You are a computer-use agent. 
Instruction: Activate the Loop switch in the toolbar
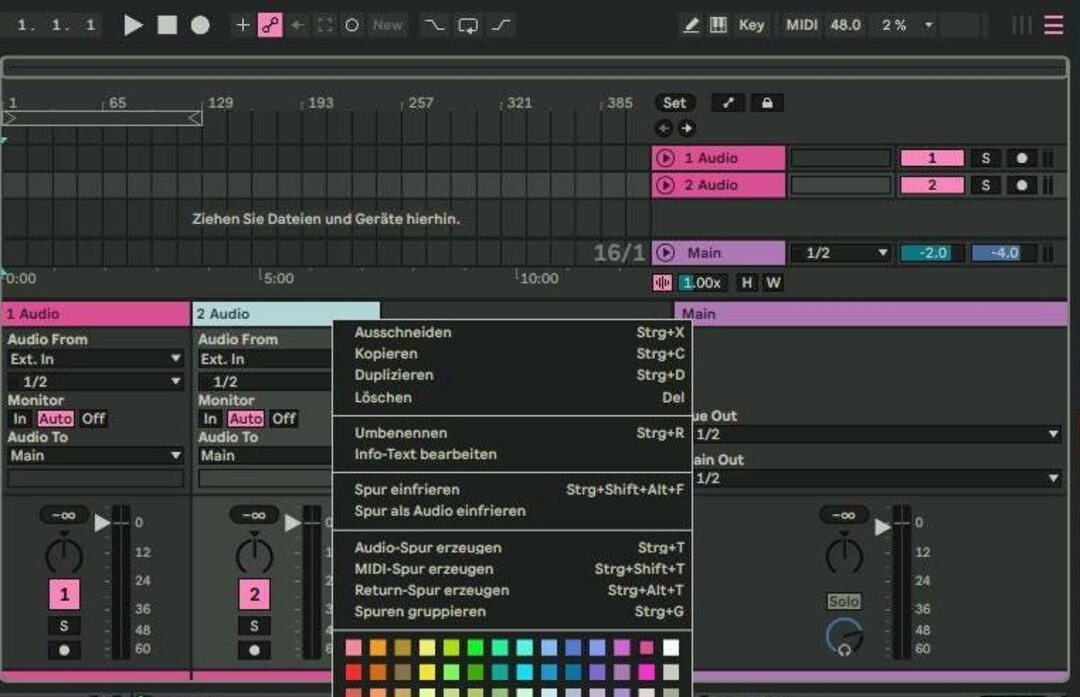pyautogui.click(x=467, y=25)
